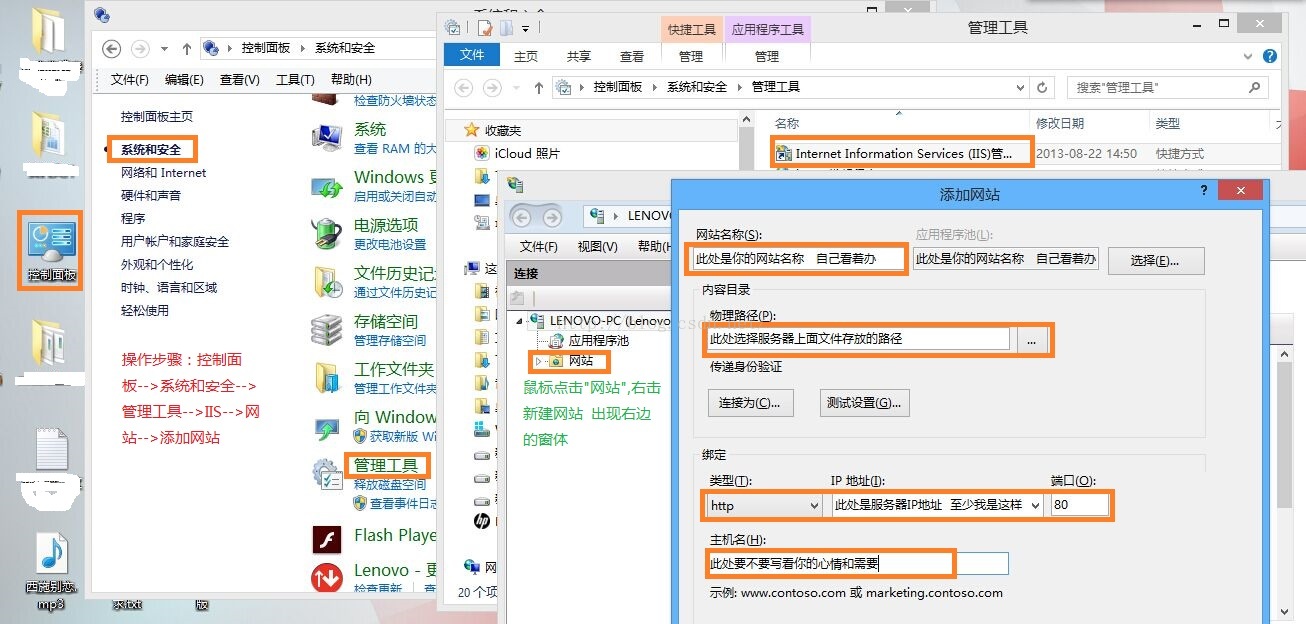The width and height of the screenshot is (1306, 624).
Task: Collapse the LENOVO-PC node in IIS tree
Action: (x=521, y=321)
